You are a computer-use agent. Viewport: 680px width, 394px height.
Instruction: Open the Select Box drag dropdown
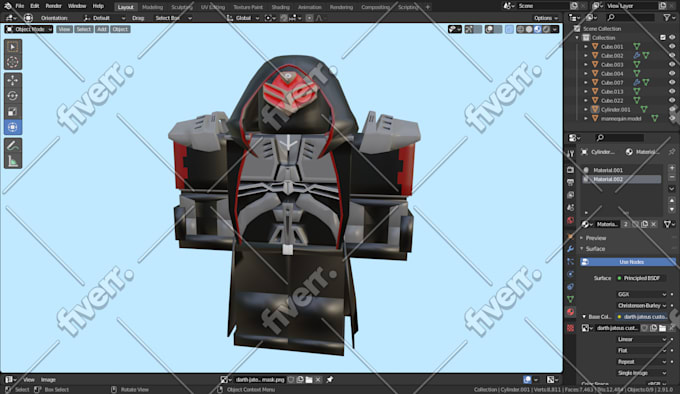[x=173, y=18]
